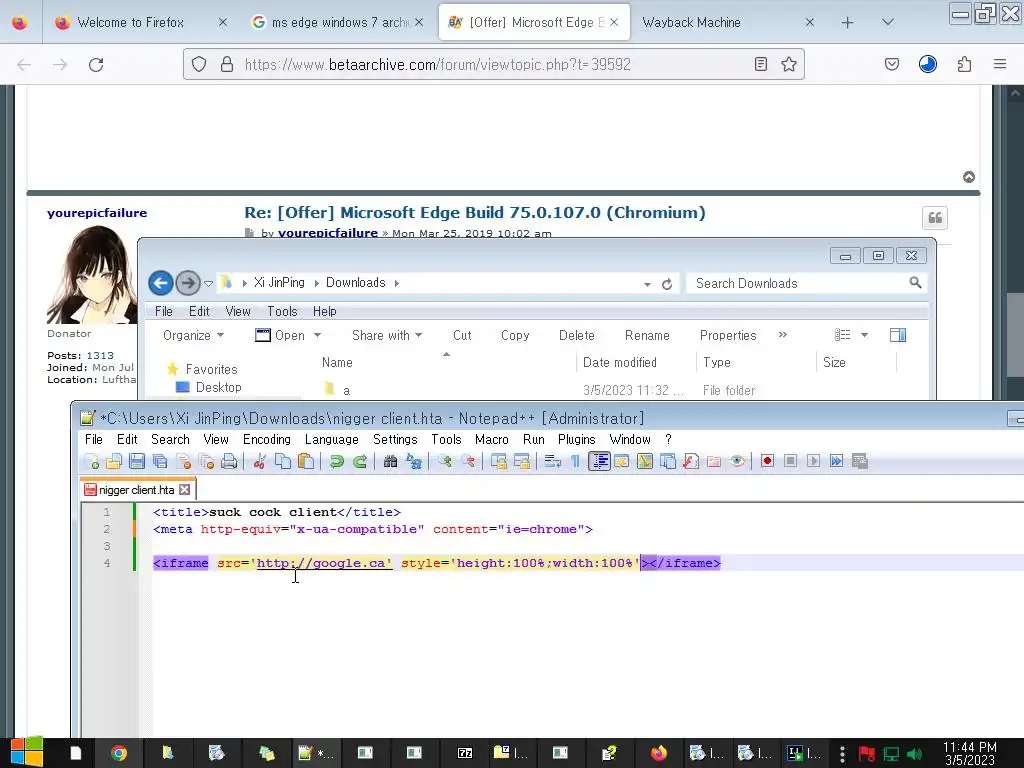This screenshot has width=1024, height=768.
Task: Toggle Show All Characters pilcrow icon
Action: 575,462
